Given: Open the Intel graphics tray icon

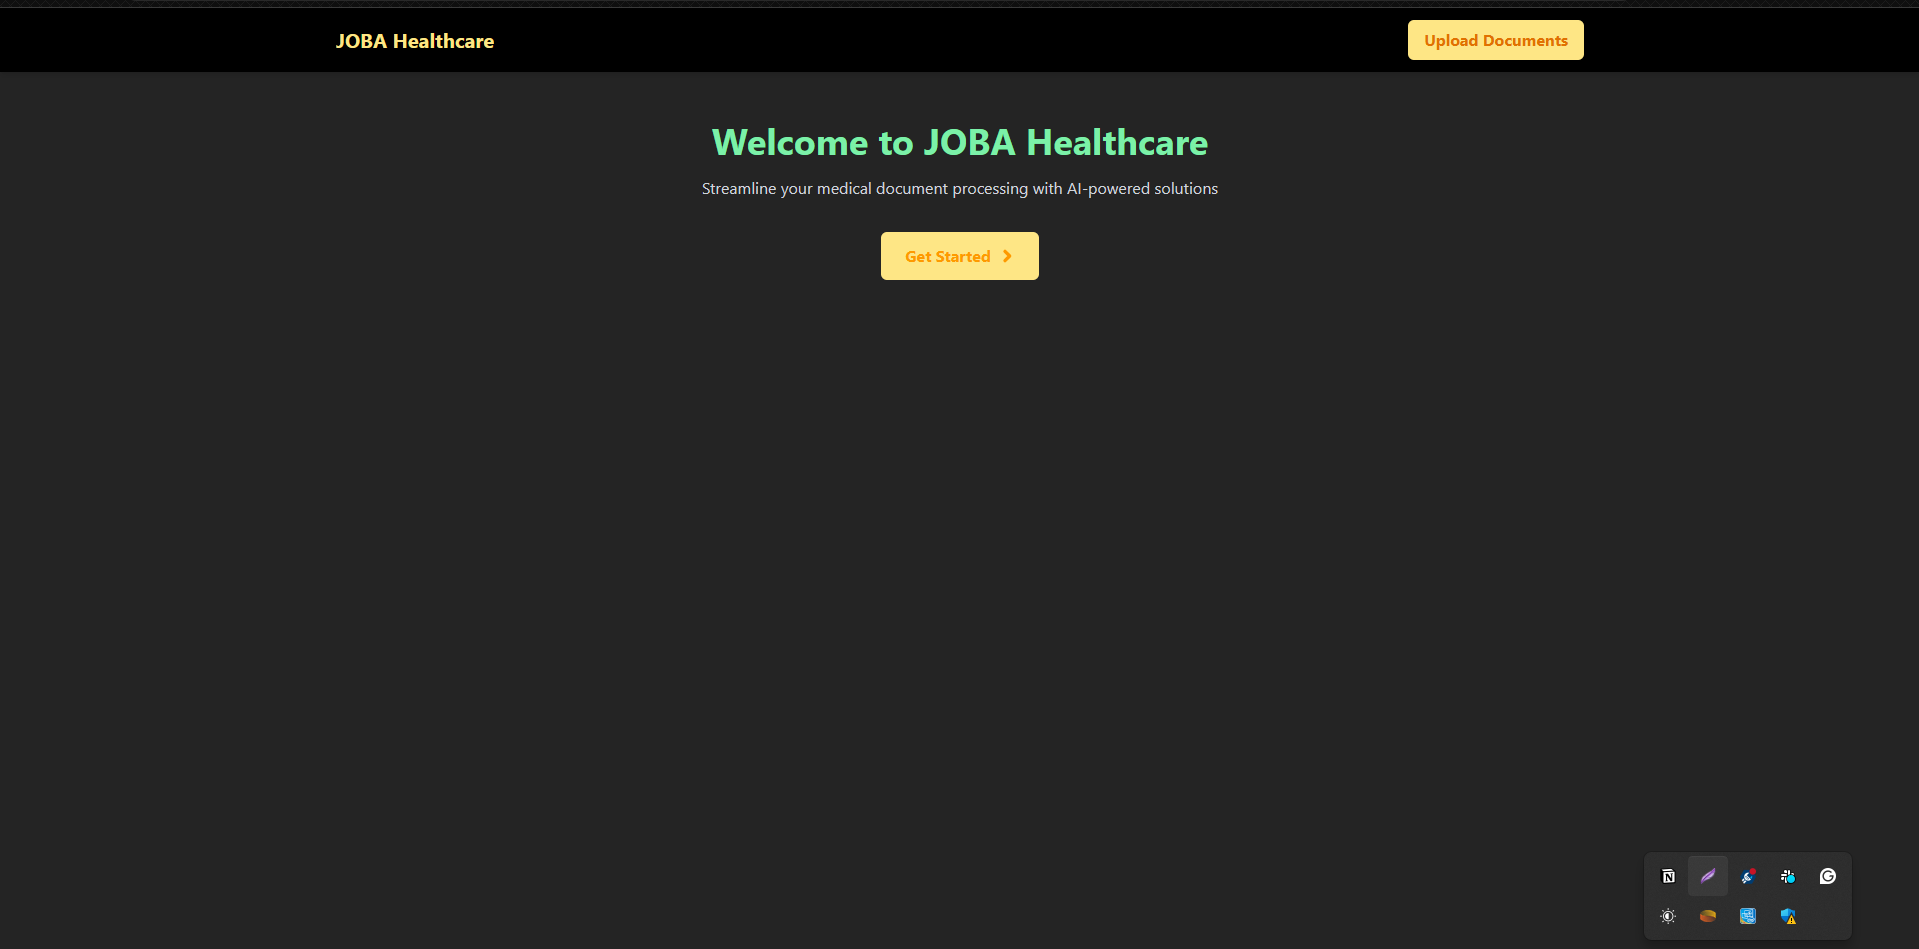Looking at the screenshot, I should (1748, 916).
